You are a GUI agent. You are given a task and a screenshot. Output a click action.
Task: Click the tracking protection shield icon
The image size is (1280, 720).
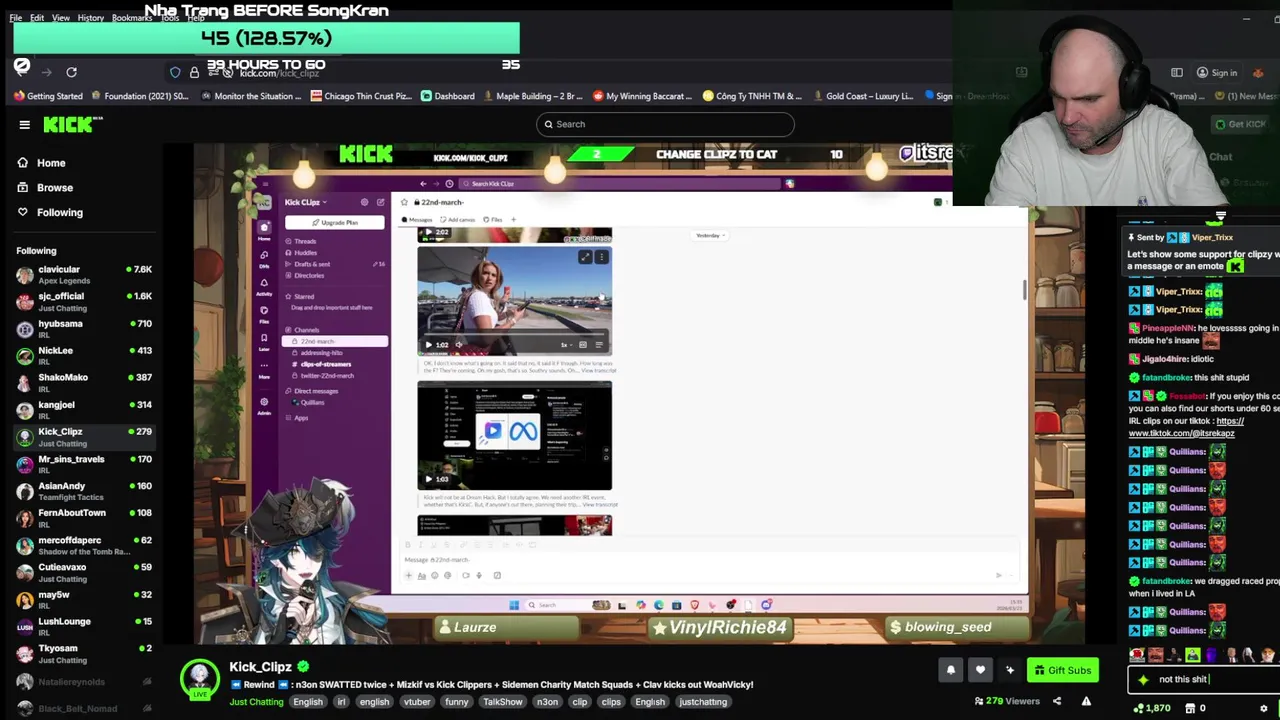(175, 72)
